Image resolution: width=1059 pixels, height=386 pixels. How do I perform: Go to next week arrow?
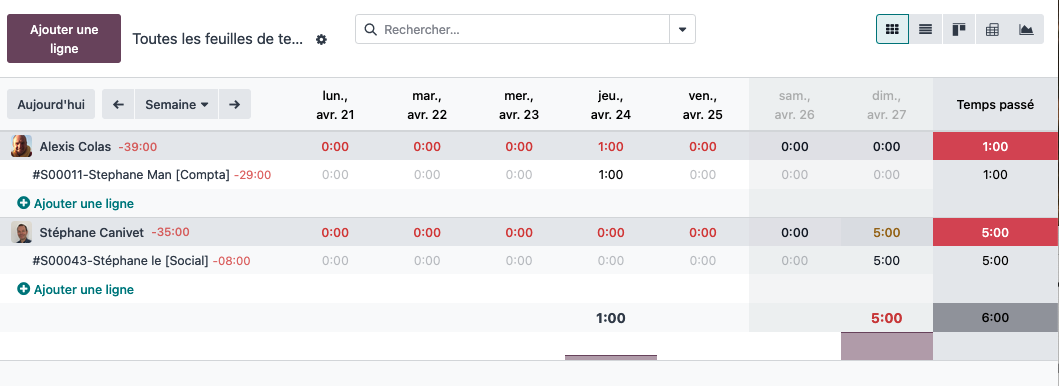click(234, 105)
